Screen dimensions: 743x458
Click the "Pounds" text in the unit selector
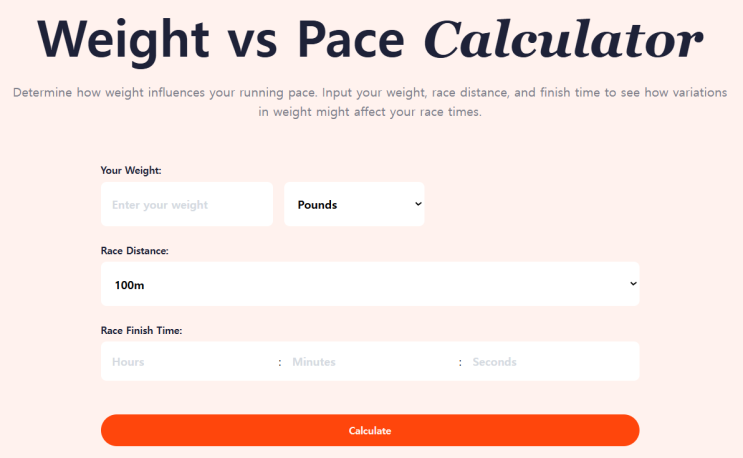[x=317, y=205]
